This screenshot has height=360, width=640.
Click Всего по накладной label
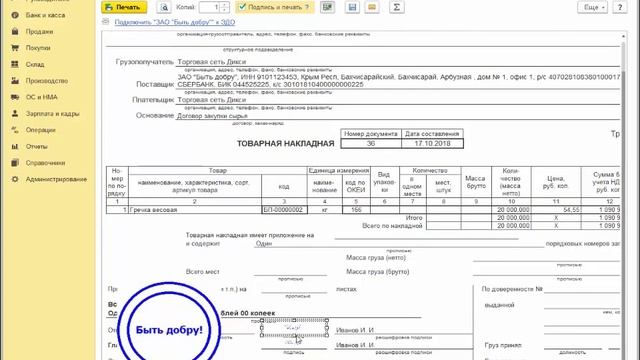392,226
